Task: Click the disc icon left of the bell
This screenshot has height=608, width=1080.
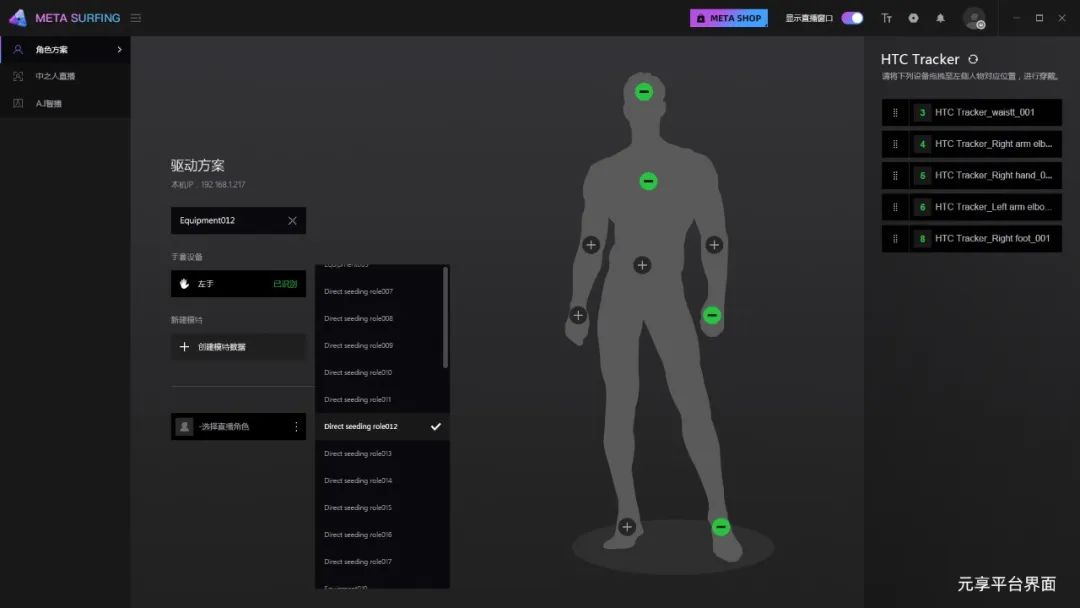Action: pos(913,18)
